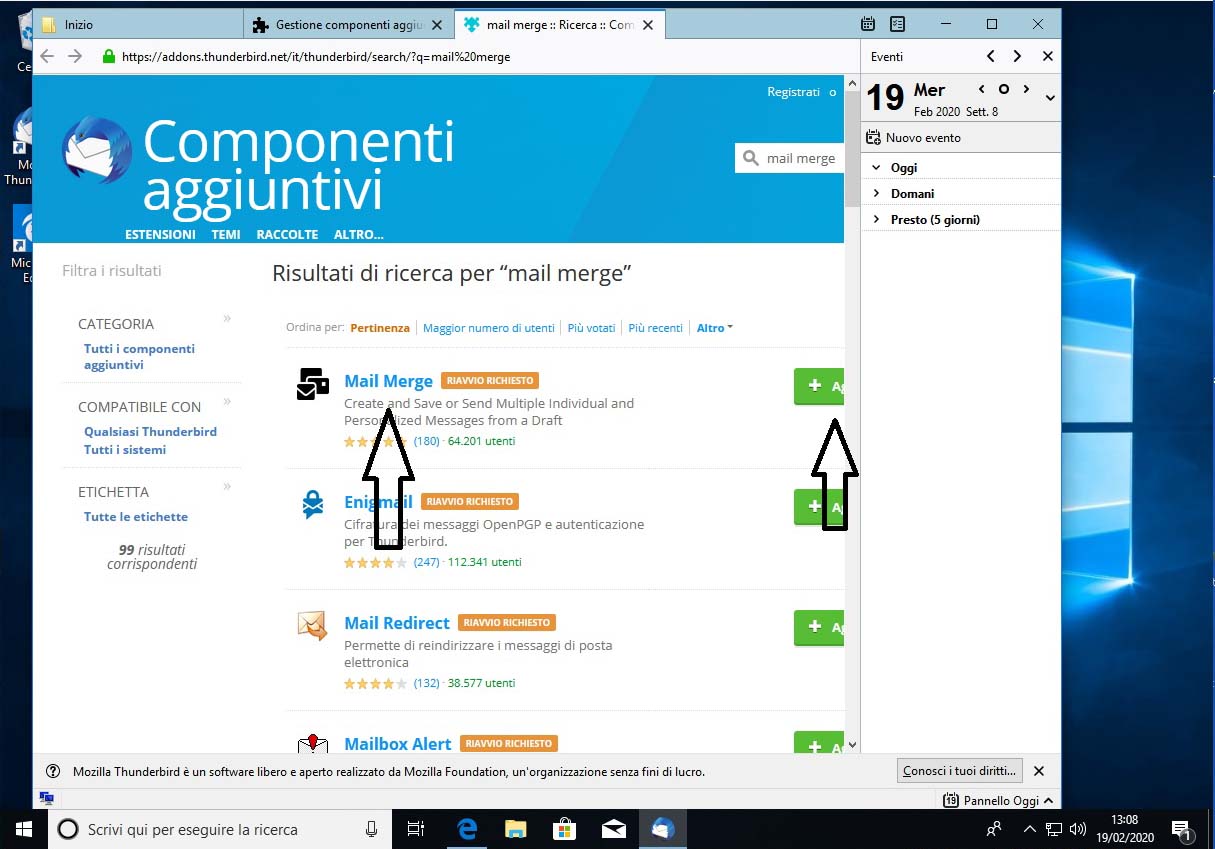Expand the Domani events section
Image resolution: width=1215 pixels, height=849 pixels.
877,194
